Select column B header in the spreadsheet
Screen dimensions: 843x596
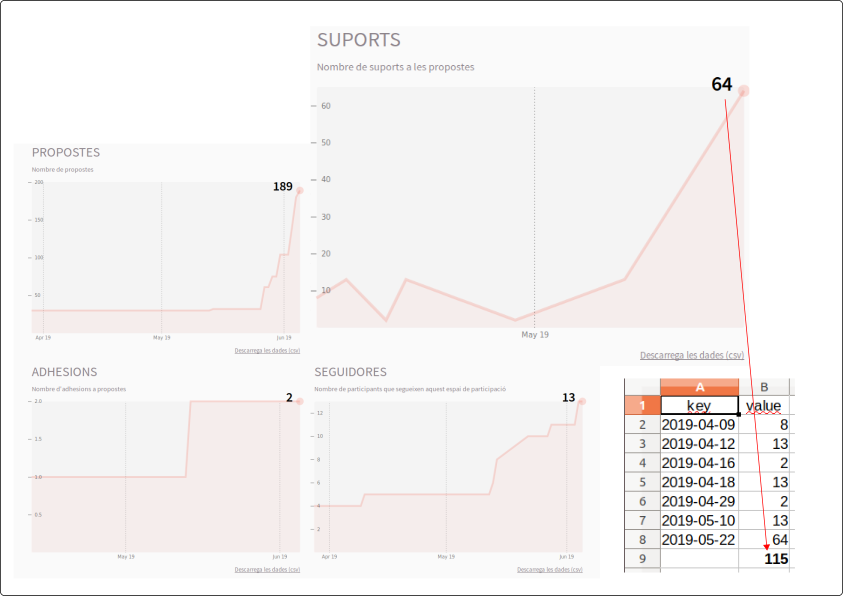click(x=765, y=387)
